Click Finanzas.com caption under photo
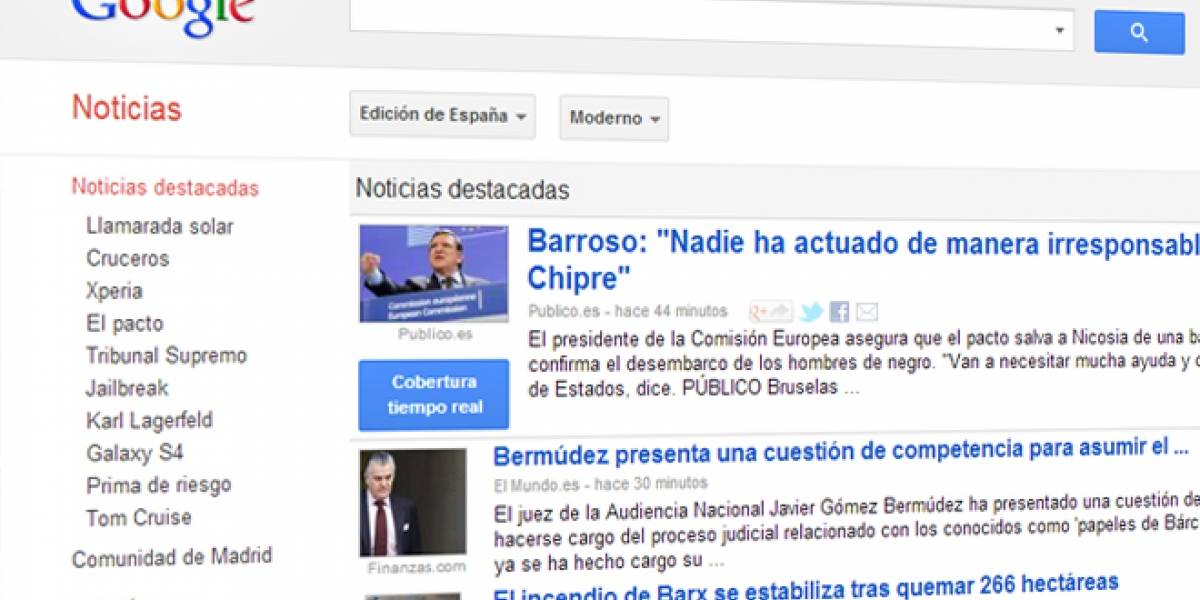 pyautogui.click(x=416, y=567)
